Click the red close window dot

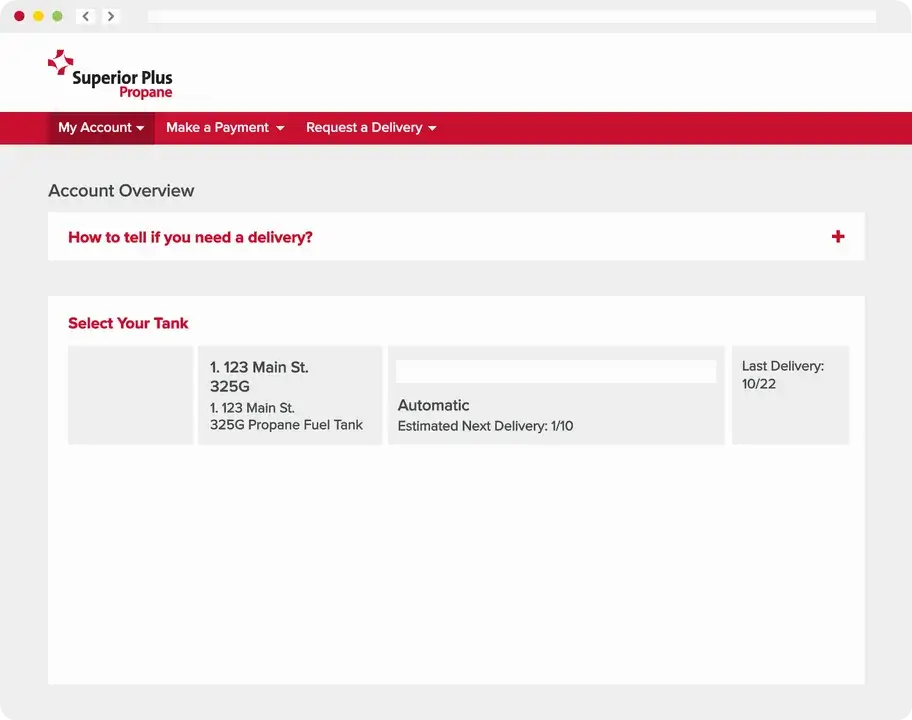19,16
